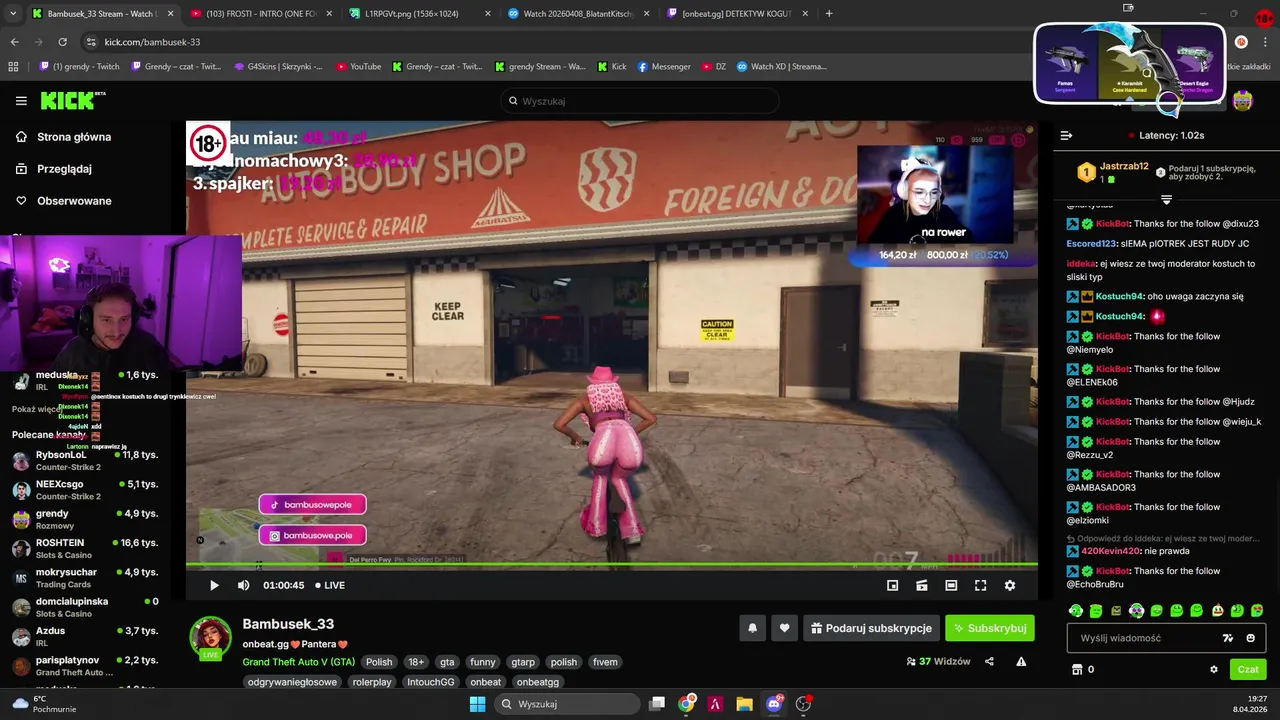Switch to the onbeat.gg DETEKTYW KOGUT tab
Screen dimensions: 1280x720
pyautogui.click(x=735, y=14)
